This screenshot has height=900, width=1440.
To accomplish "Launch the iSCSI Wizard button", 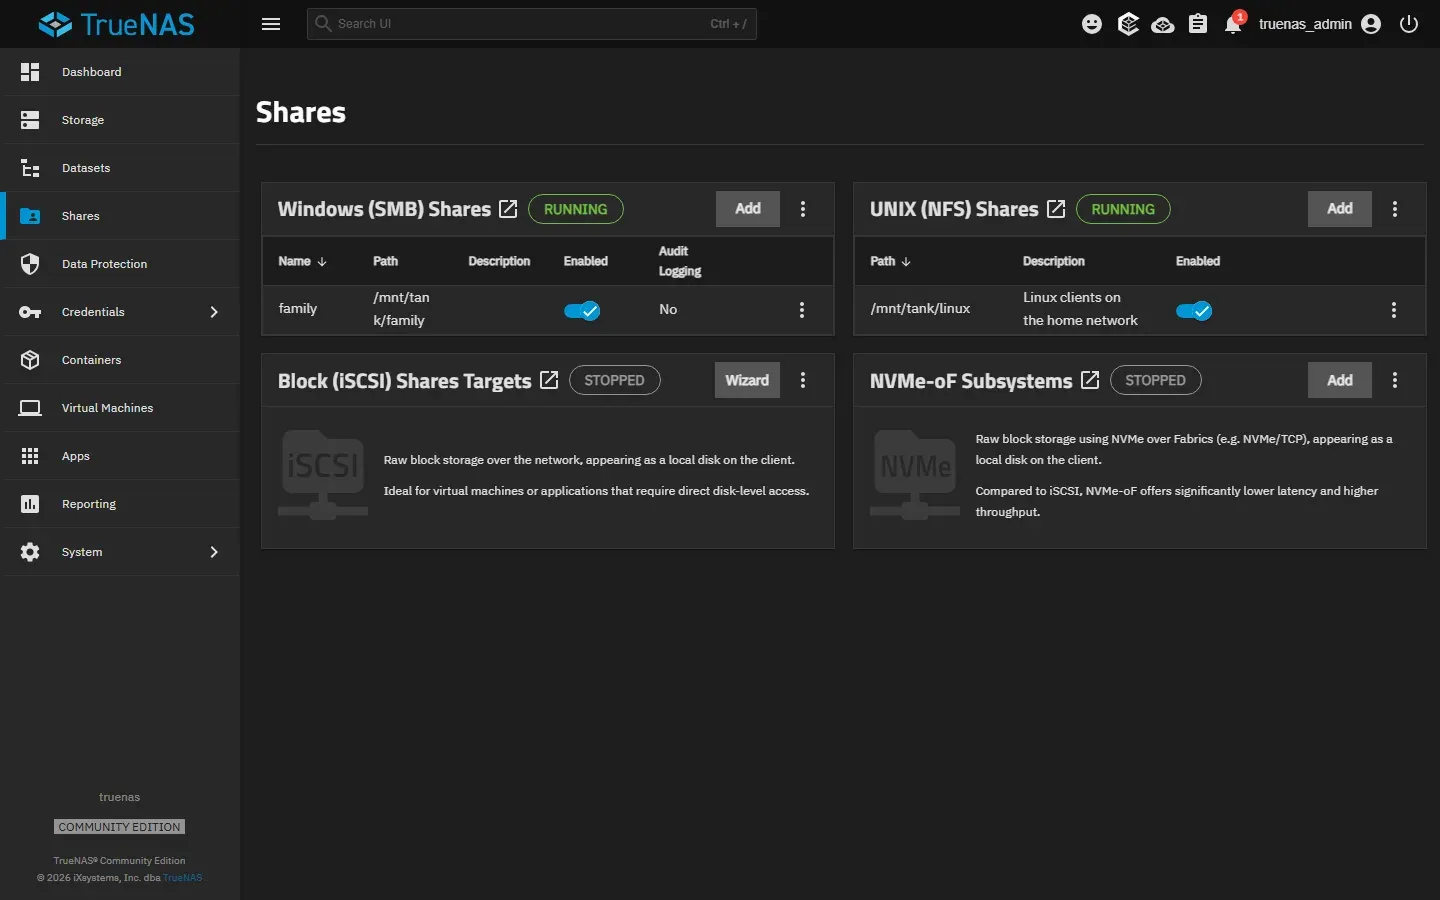I will 747,380.
